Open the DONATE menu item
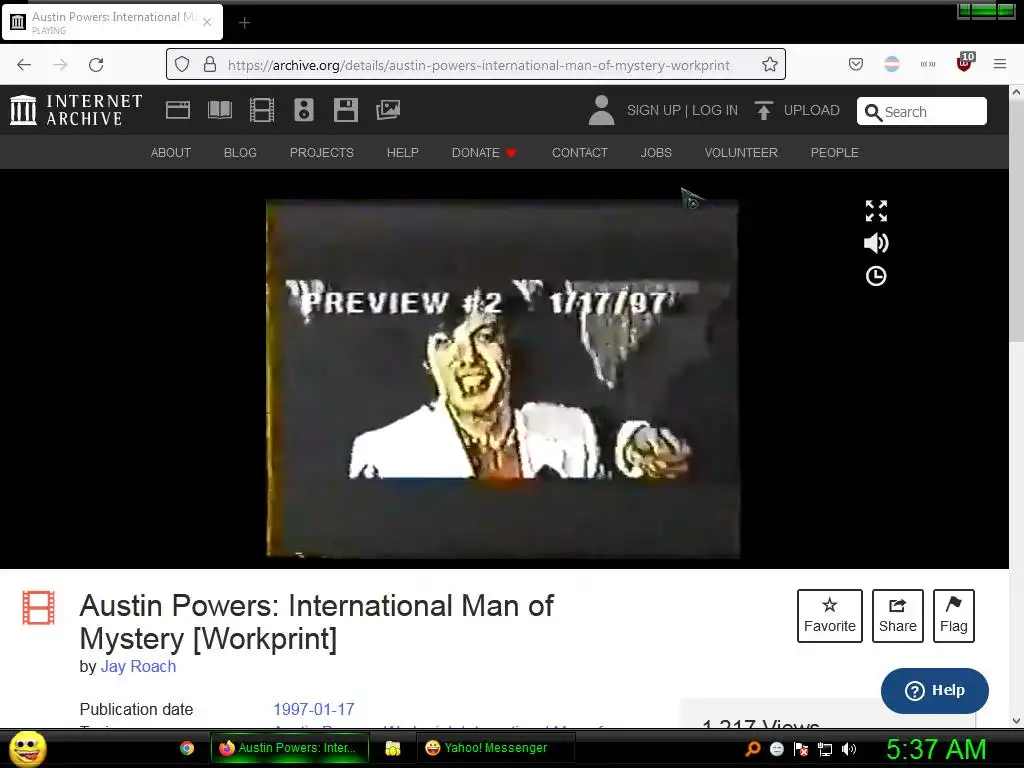1024x768 pixels. pyautogui.click(x=484, y=153)
